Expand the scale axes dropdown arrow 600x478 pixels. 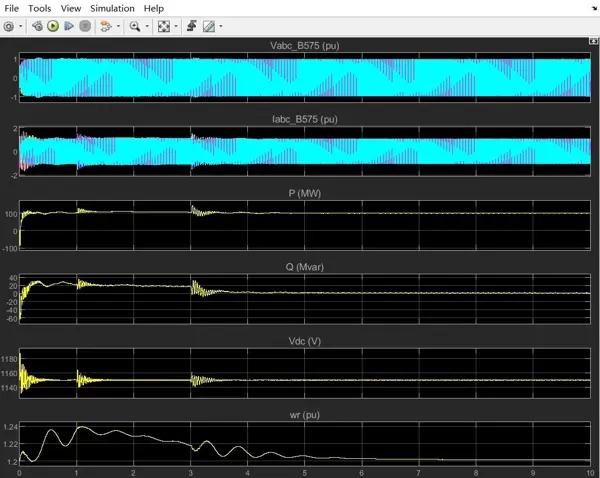pos(176,26)
